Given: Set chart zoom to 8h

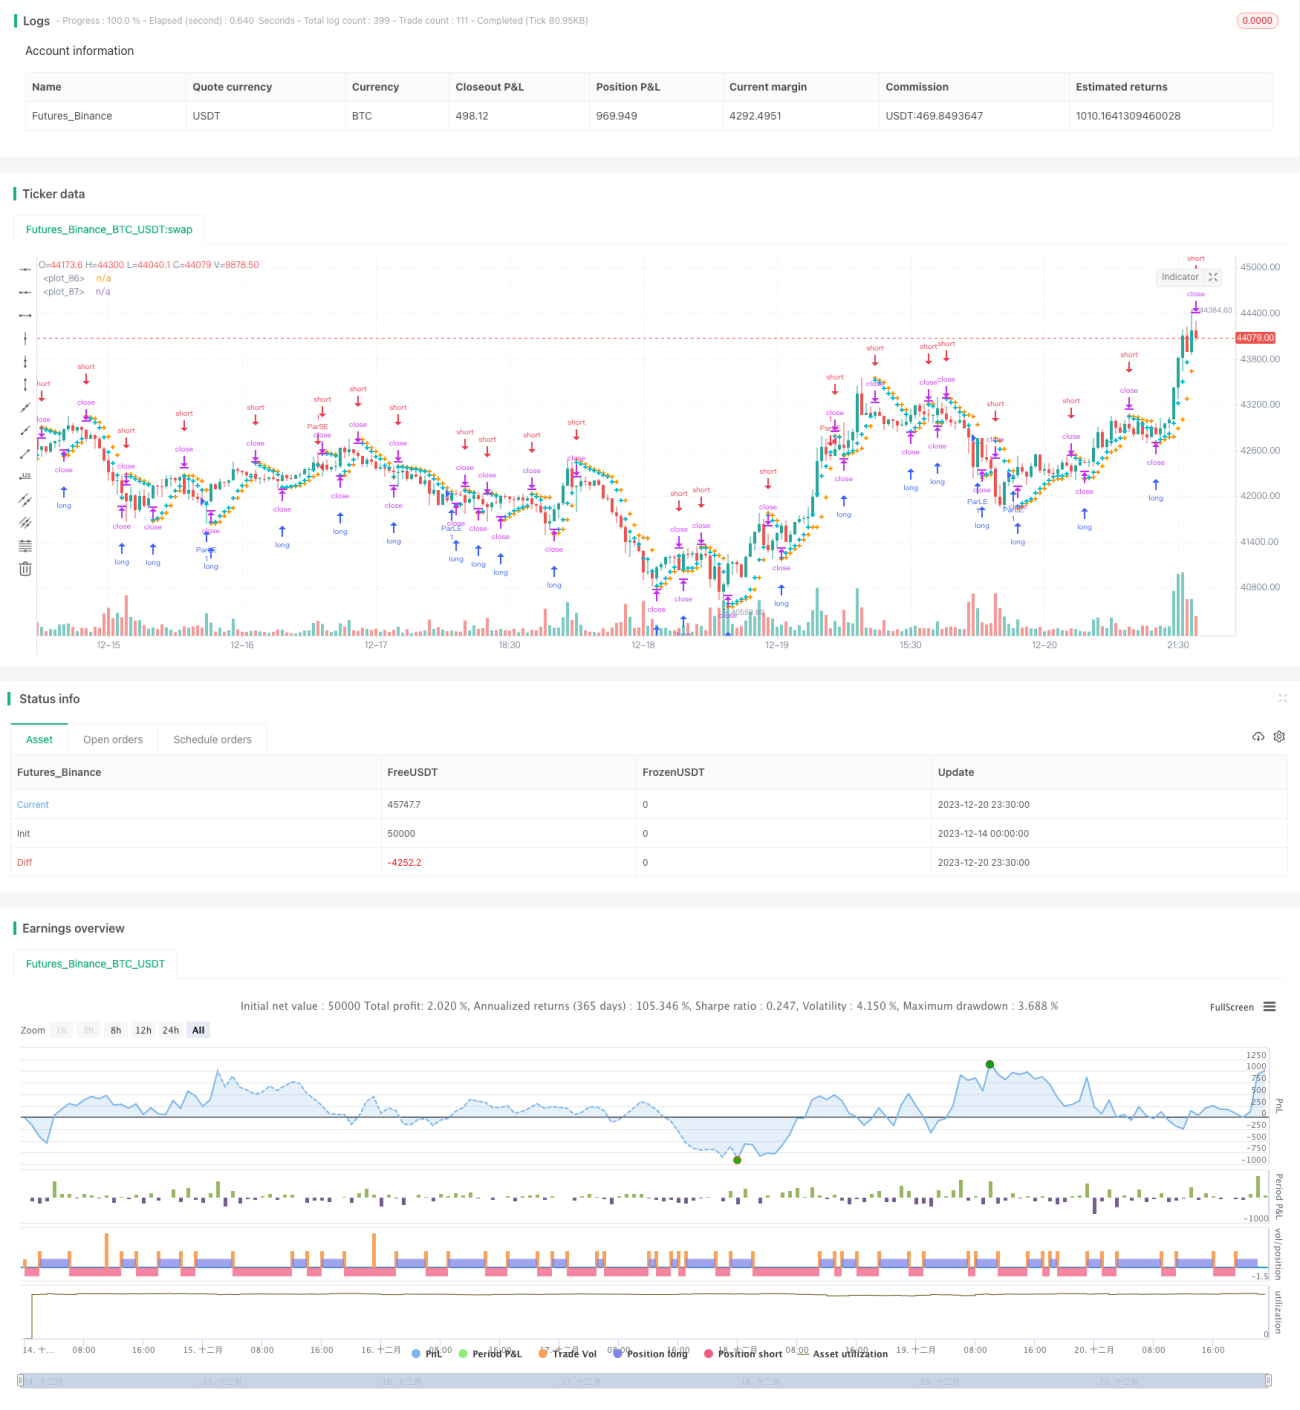Looking at the screenshot, I should [x=116, y=1030].
